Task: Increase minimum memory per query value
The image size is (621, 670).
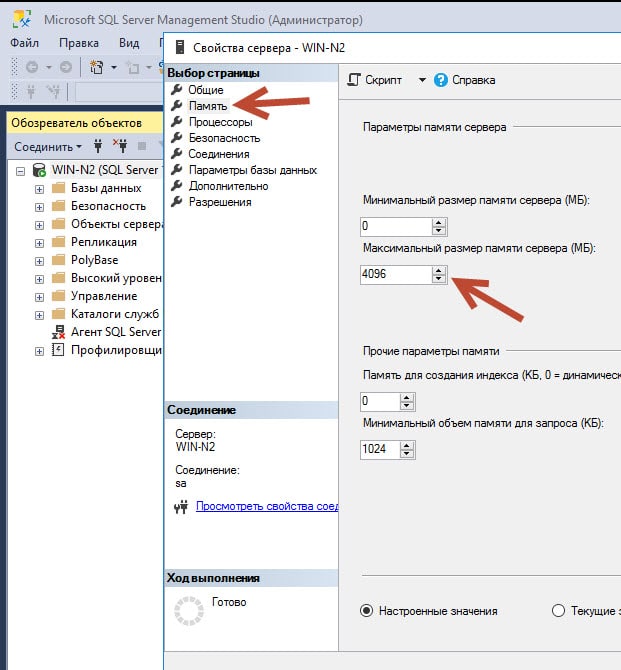Action: pyautogui.click(x=407, y=445)
